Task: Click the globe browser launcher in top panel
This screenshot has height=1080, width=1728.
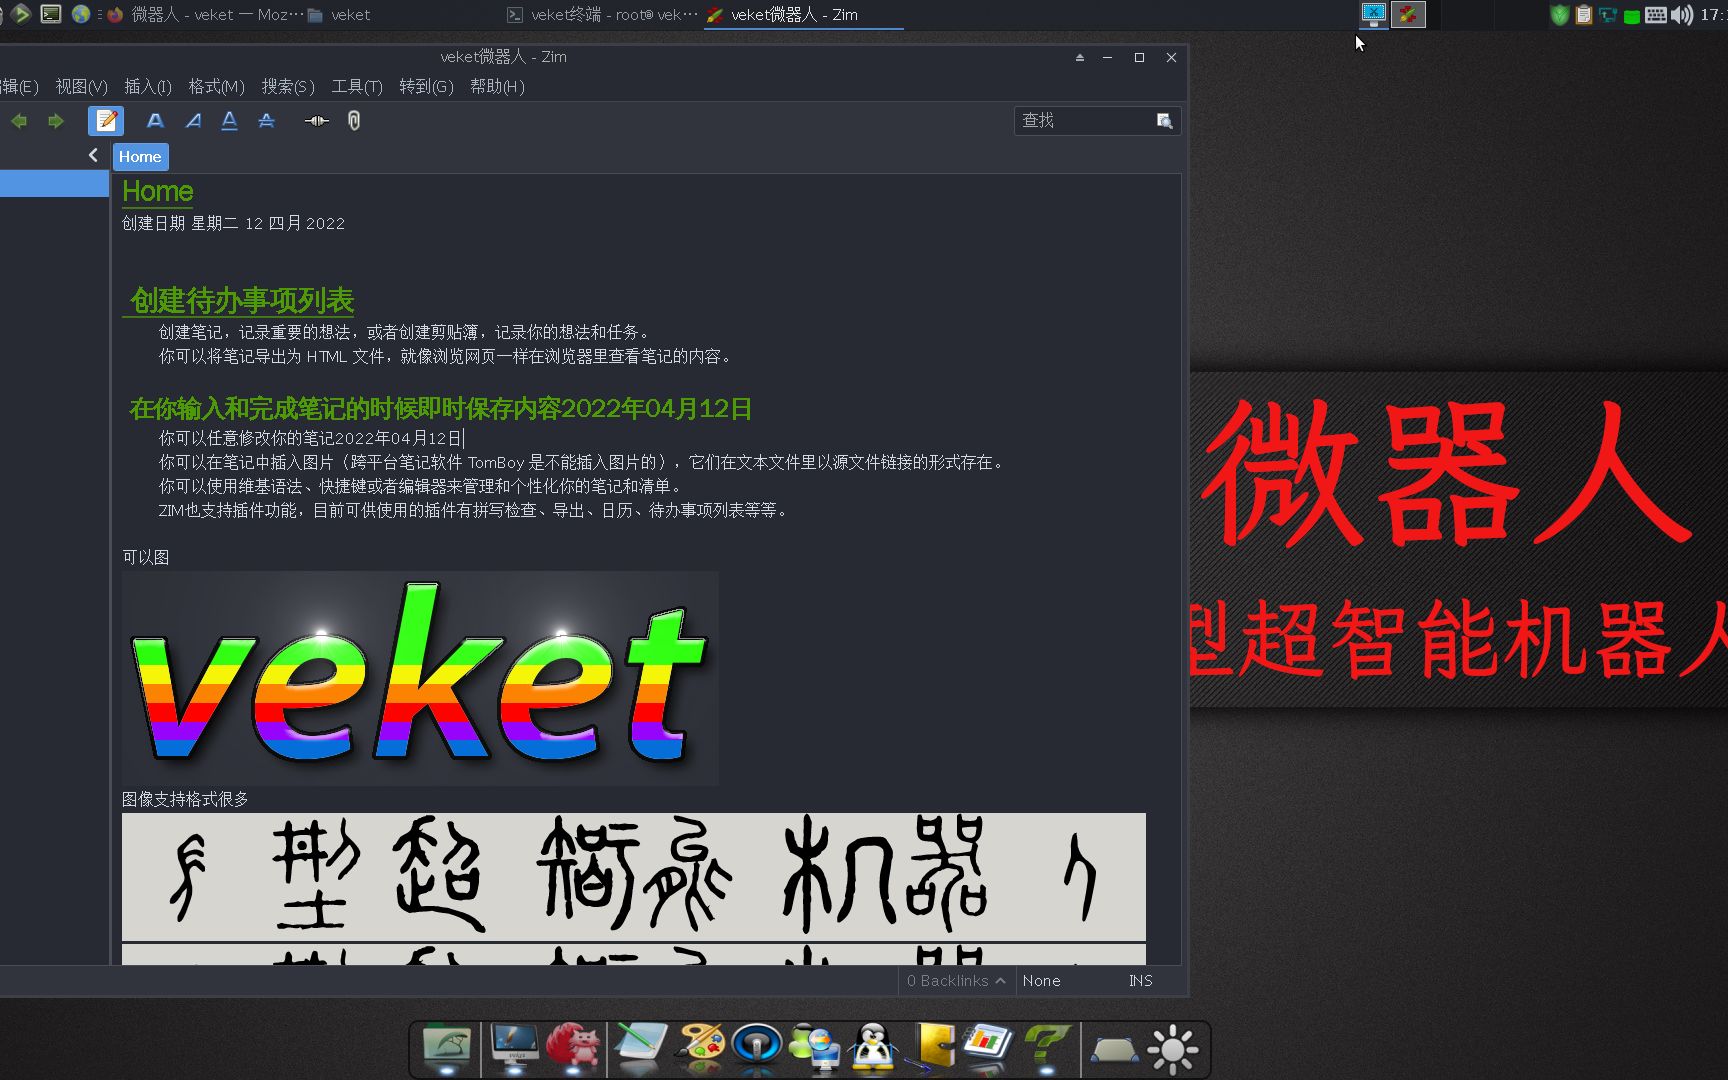Action: pos(81,14)
